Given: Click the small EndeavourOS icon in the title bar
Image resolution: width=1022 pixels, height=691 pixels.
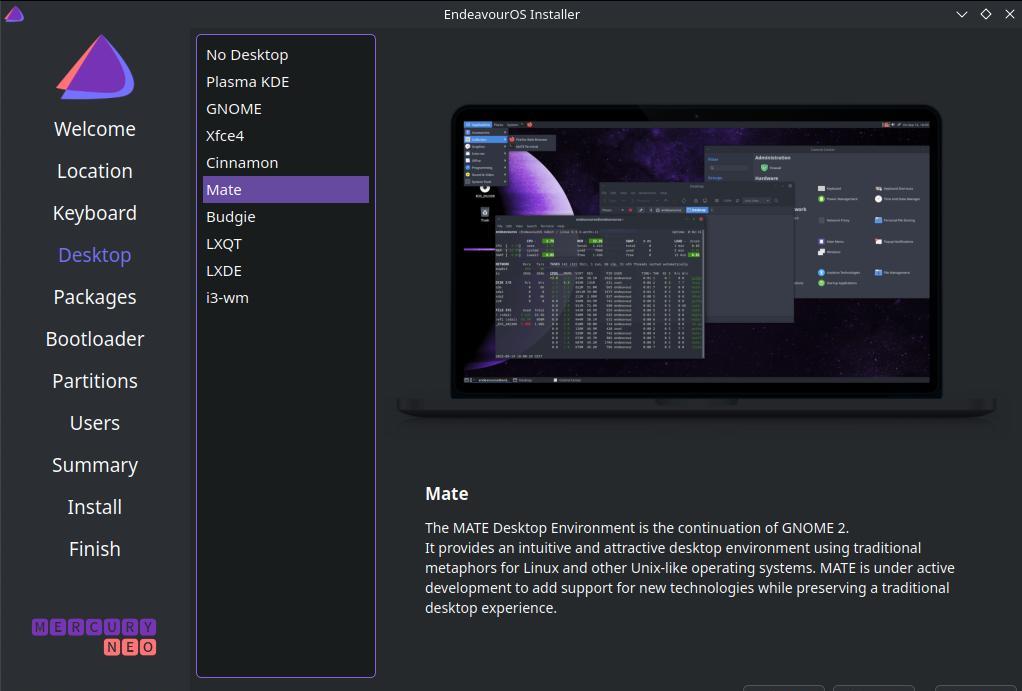Looking at the screenshot, I should pos(14,14).
